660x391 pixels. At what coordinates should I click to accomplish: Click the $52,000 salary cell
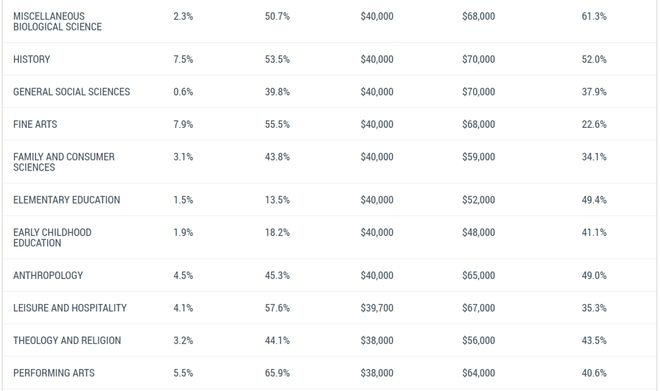[x=479, y=200]
